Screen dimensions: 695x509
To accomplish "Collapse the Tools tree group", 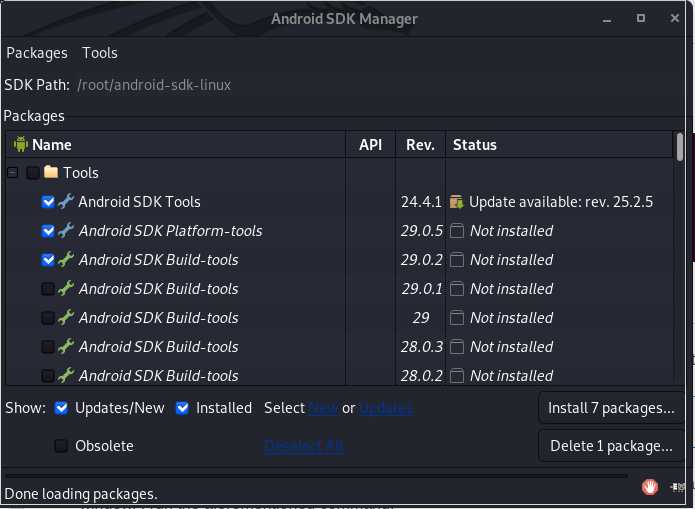I will point(12,172).
